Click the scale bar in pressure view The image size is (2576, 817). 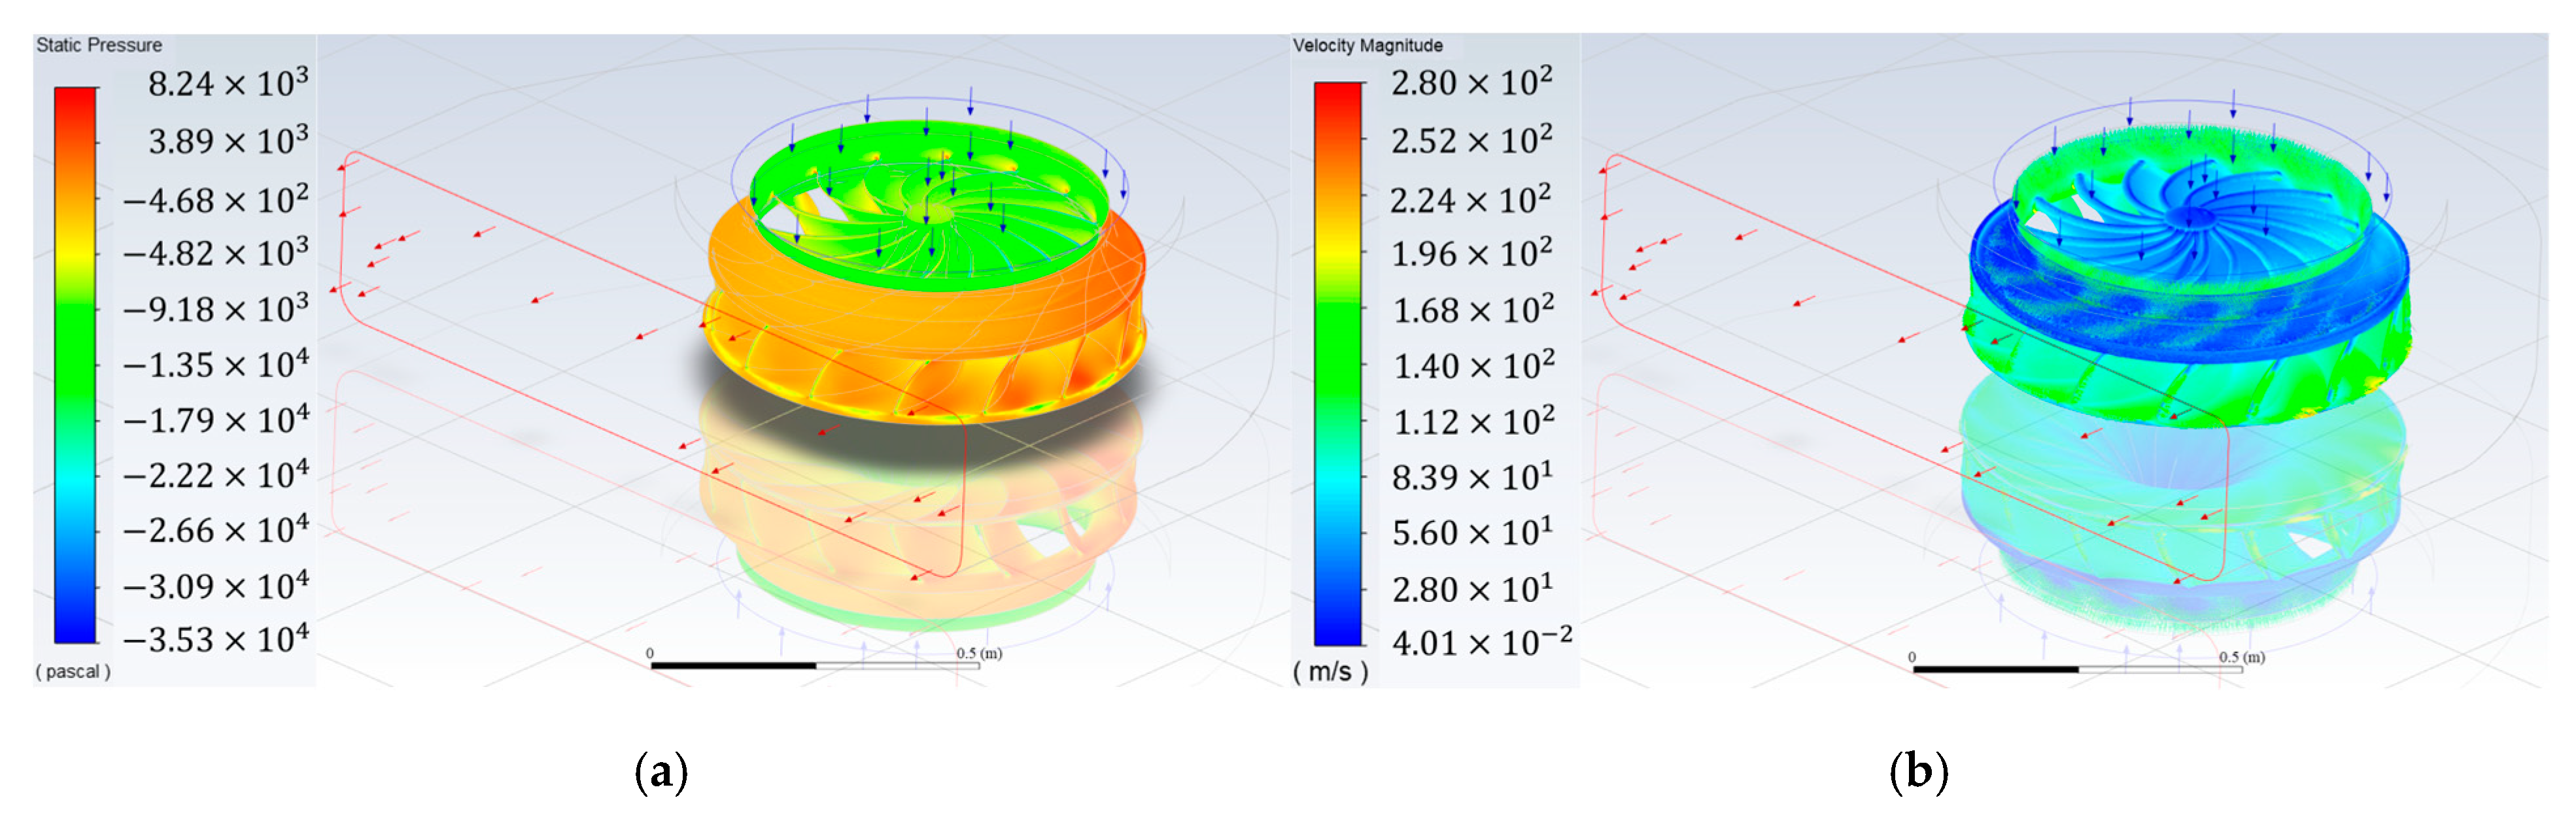(814, 665)
